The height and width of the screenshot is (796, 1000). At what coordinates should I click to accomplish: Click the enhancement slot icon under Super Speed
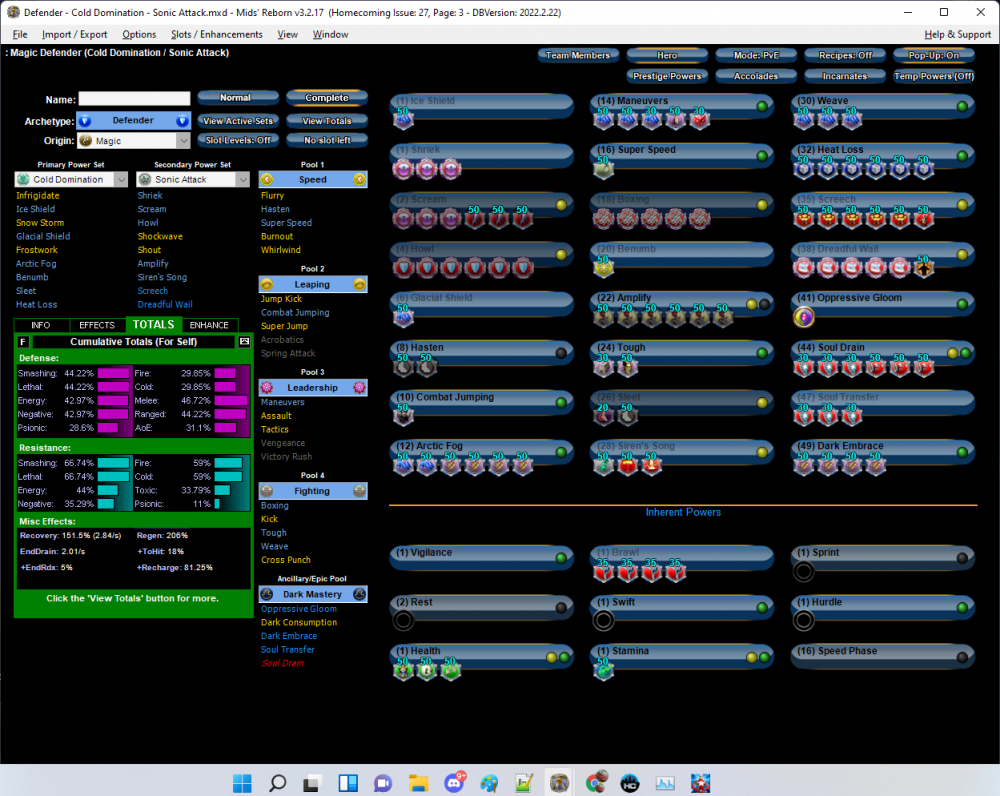click(603, 169)
